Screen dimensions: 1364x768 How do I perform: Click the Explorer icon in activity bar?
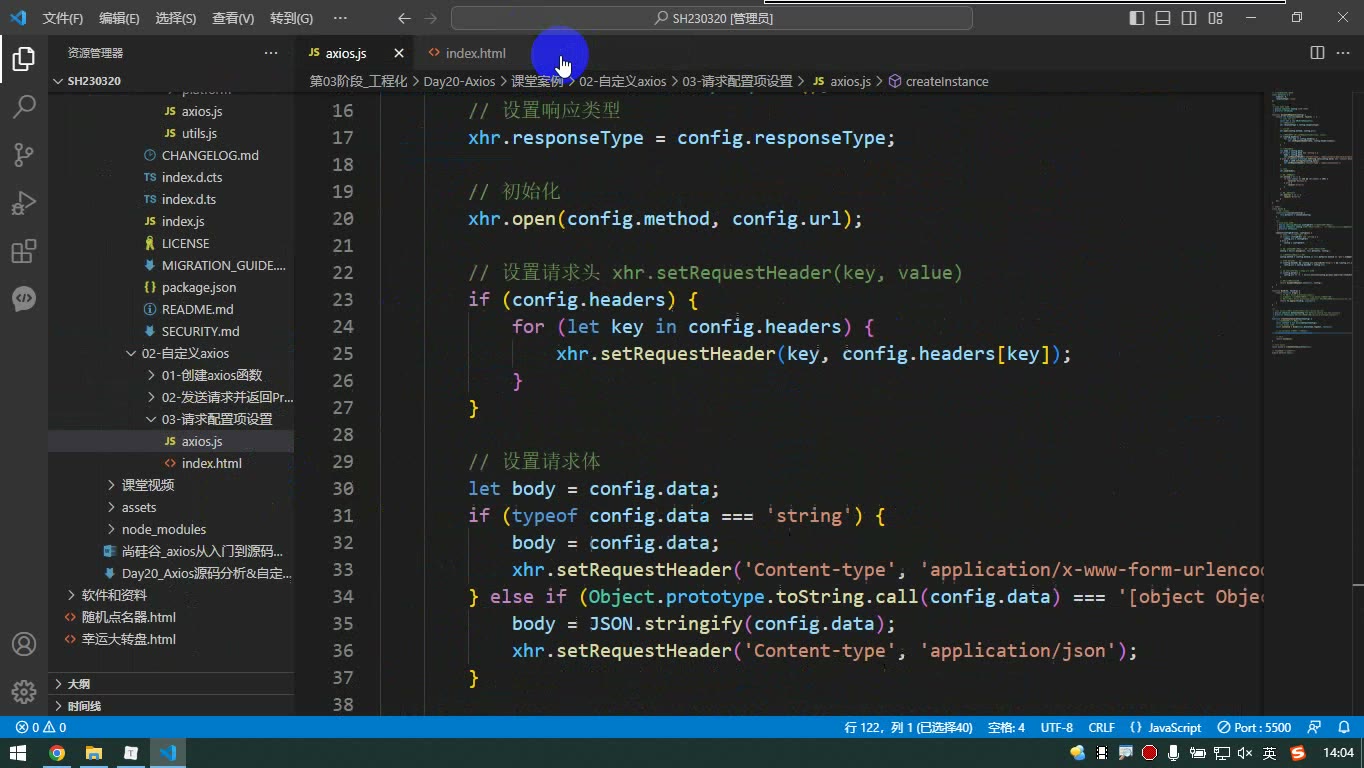click(x=24, y=59)
